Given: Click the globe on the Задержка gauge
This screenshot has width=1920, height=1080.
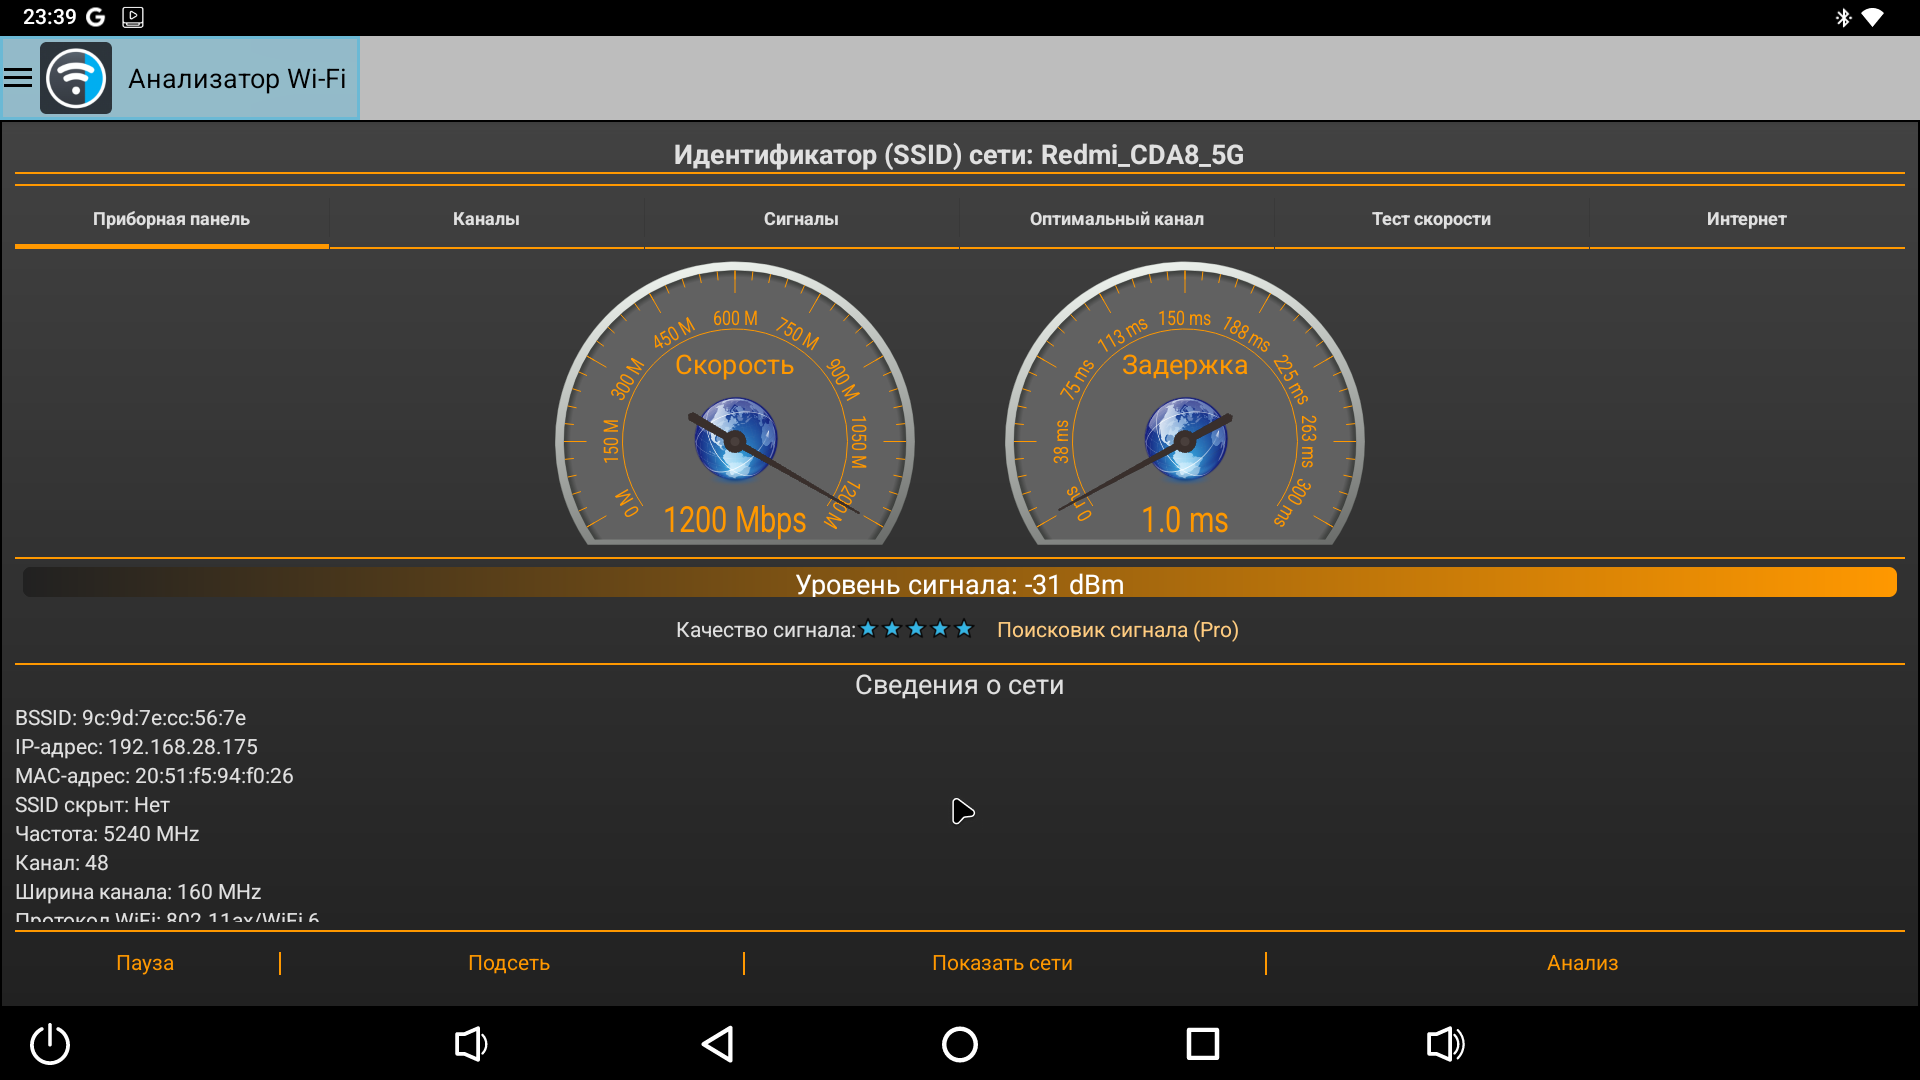Looking at the screenshot, I should [1185, 439].
